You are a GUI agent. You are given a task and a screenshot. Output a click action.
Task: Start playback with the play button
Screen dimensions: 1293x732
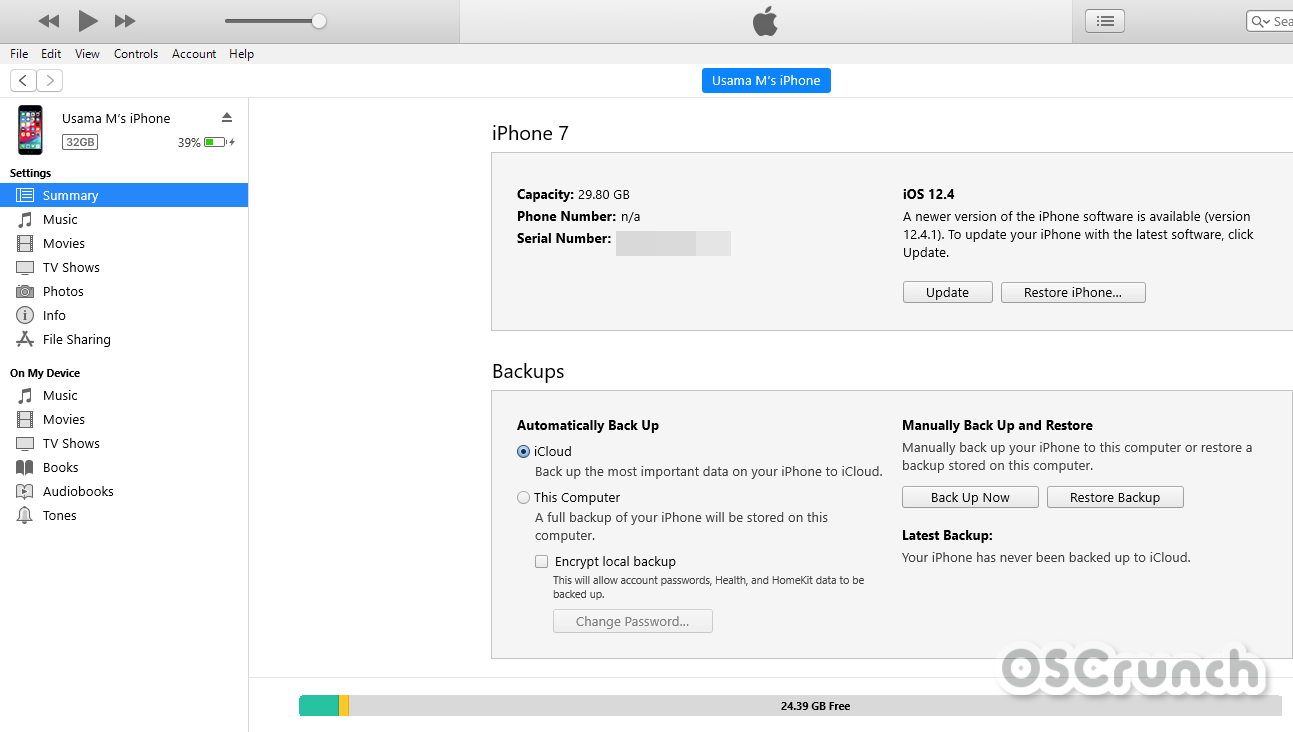(88, 20)
